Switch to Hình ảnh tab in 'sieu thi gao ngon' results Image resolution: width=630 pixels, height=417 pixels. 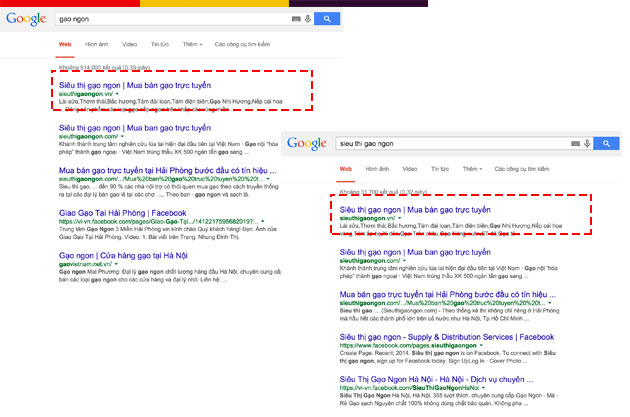pos(377,169)
